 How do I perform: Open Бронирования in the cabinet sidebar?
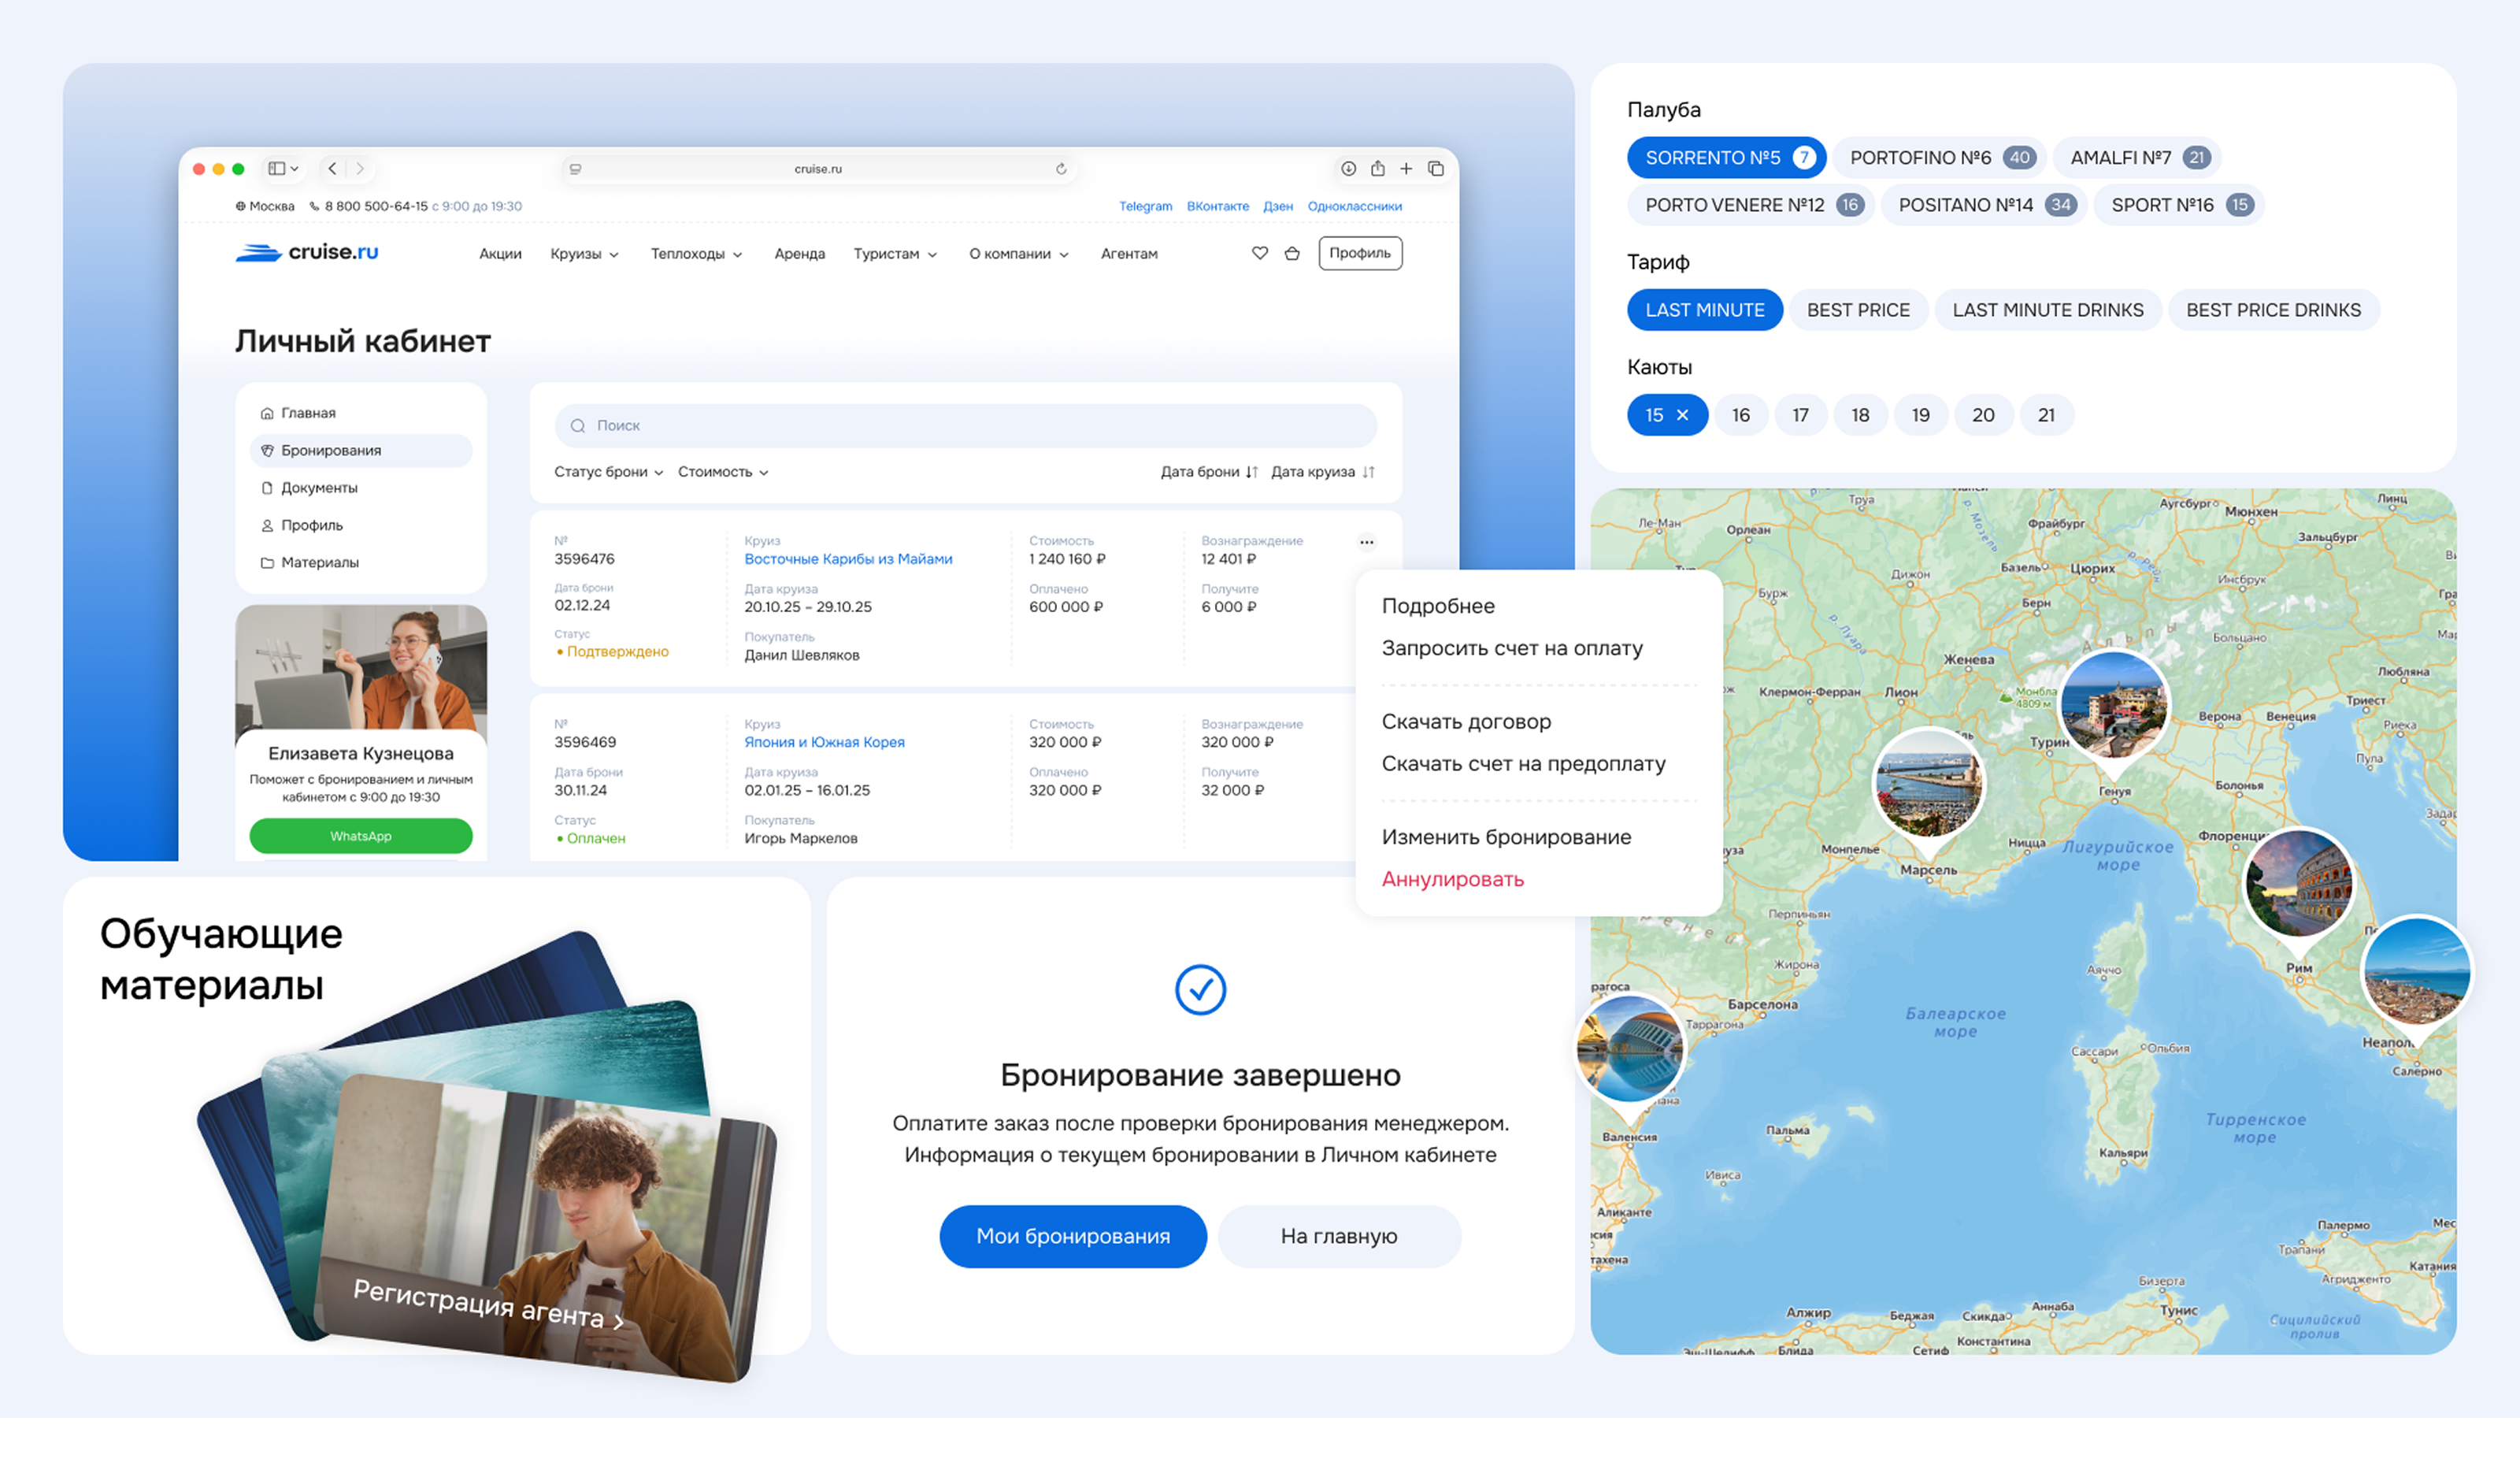click(361, 451)
